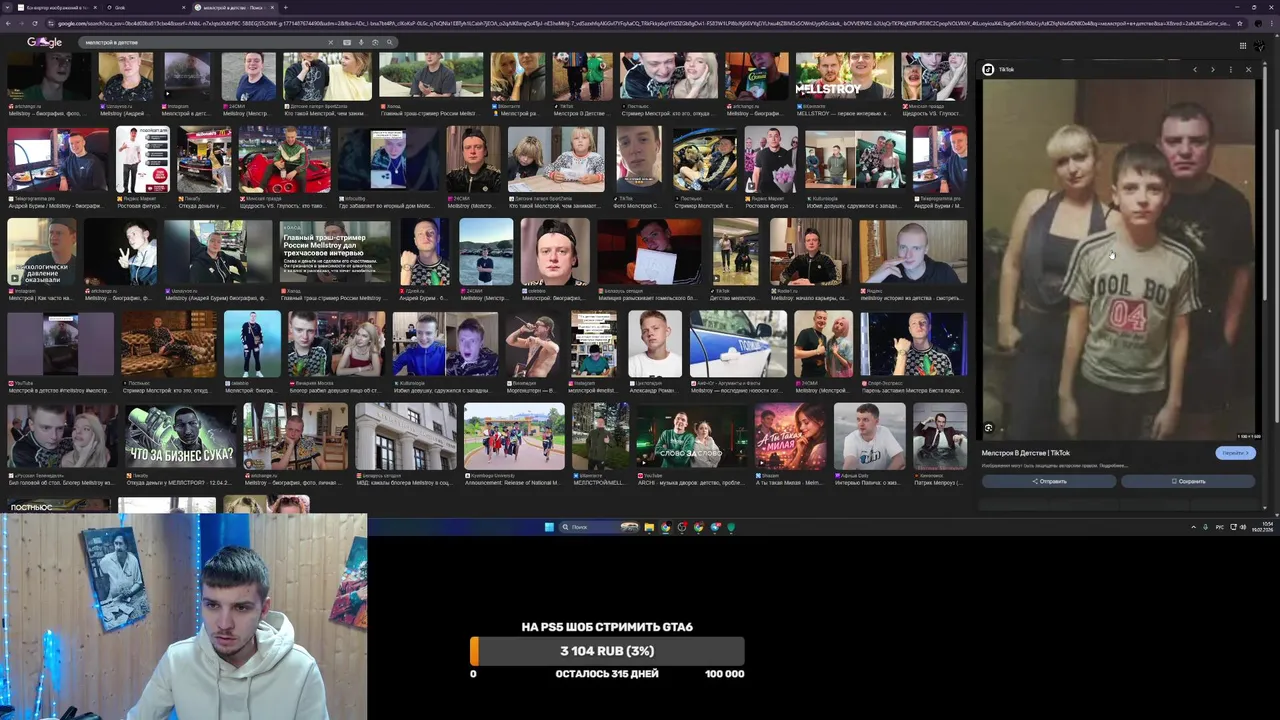Open the Chrome icon in the taskbar
This screenshot has width=1280, height=720.
click(x=665, y=527)
